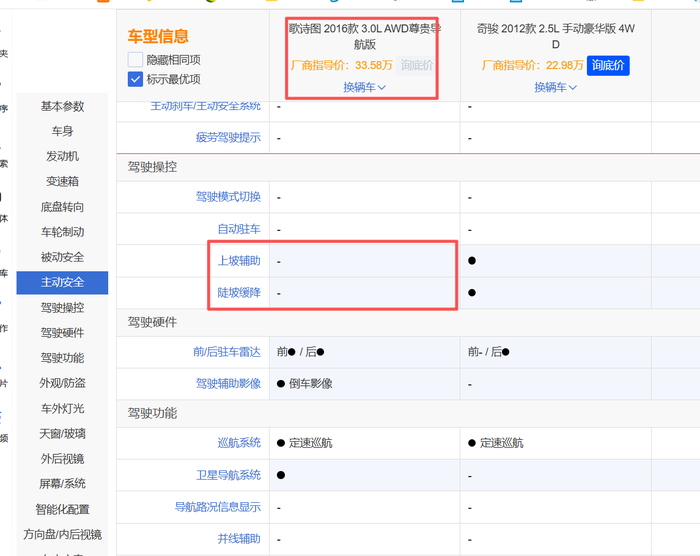Select highlighted 主动安全 sidebar item
The width and height of the screenshot is (700, 556).
point(62,282)
